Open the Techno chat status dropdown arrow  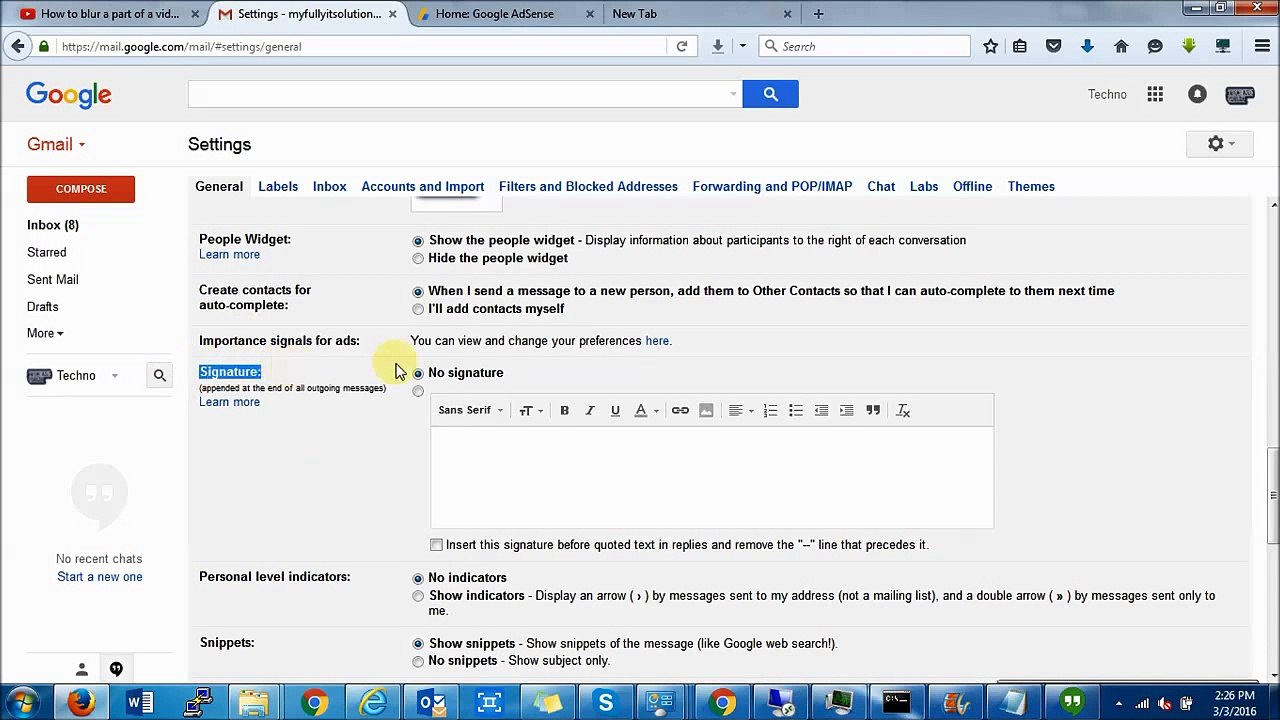114,376
